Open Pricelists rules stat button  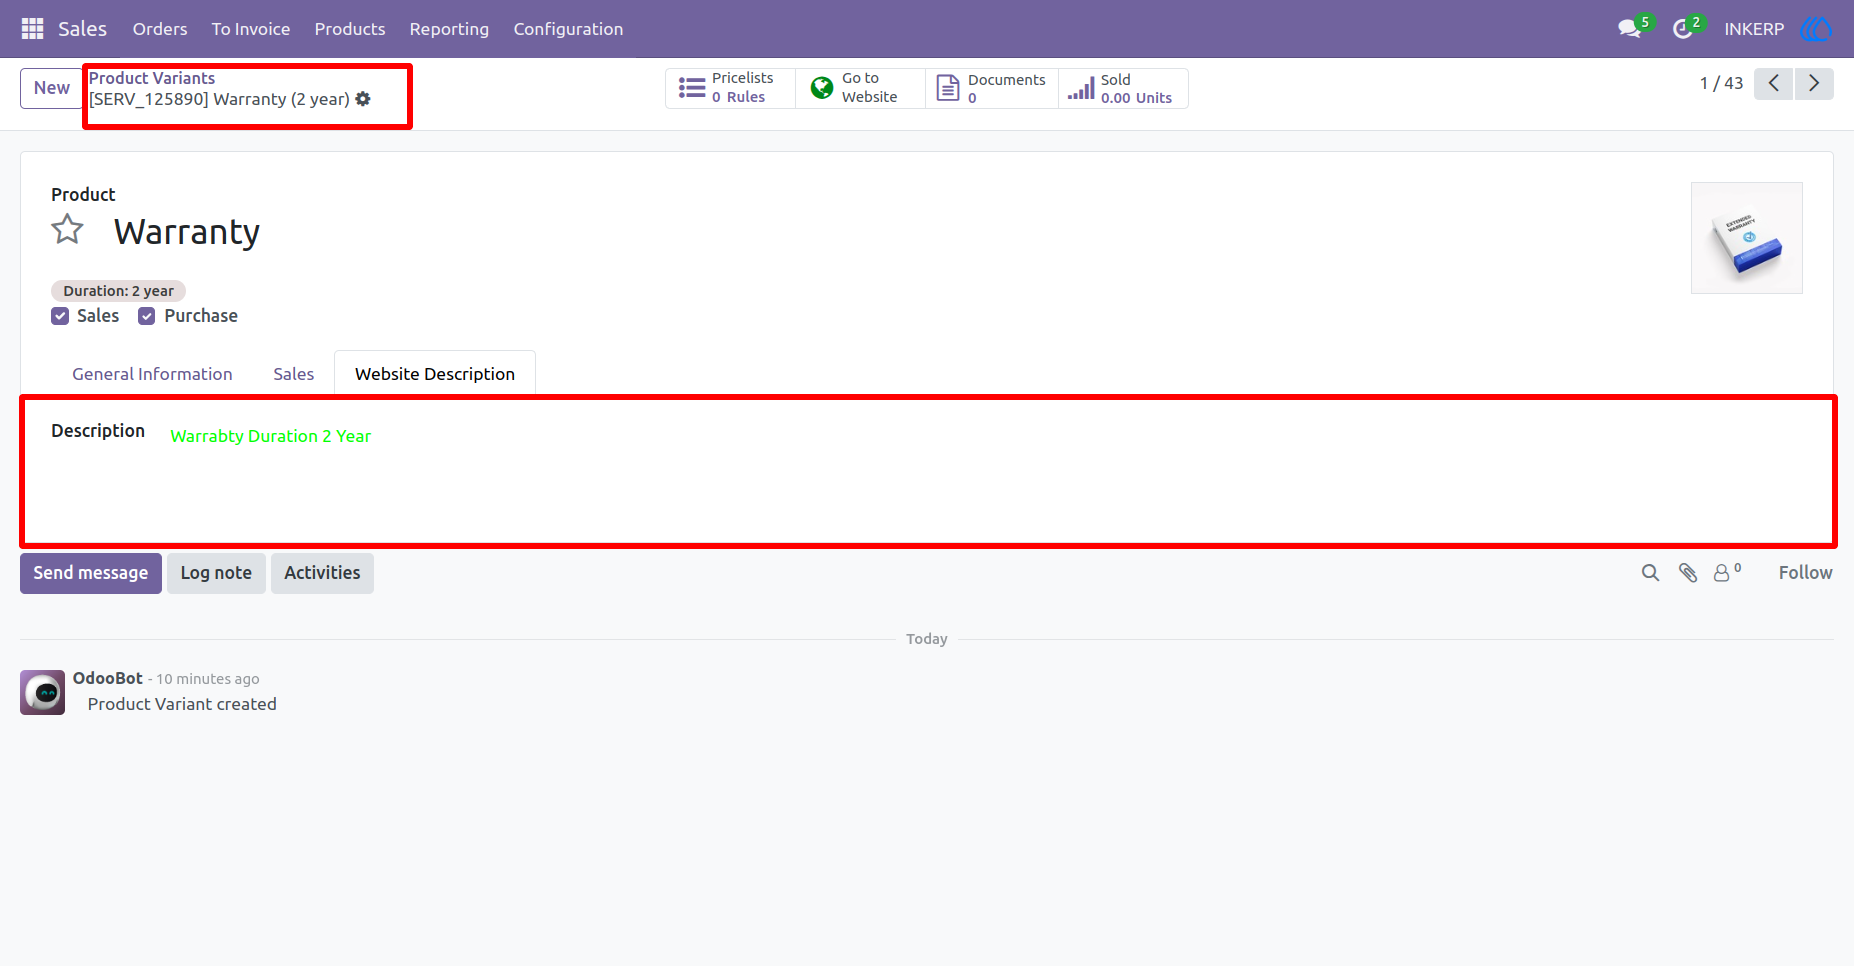(730, 88)
